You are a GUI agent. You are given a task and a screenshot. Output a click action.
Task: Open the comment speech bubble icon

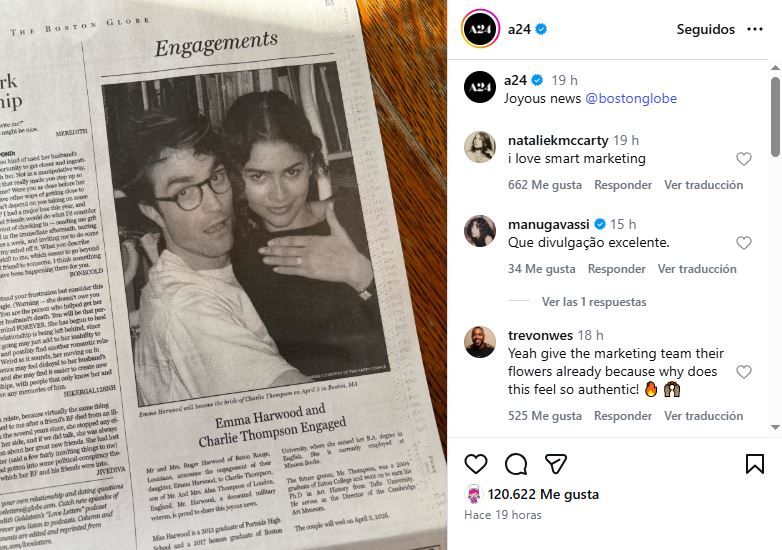(x=516, y=464)
